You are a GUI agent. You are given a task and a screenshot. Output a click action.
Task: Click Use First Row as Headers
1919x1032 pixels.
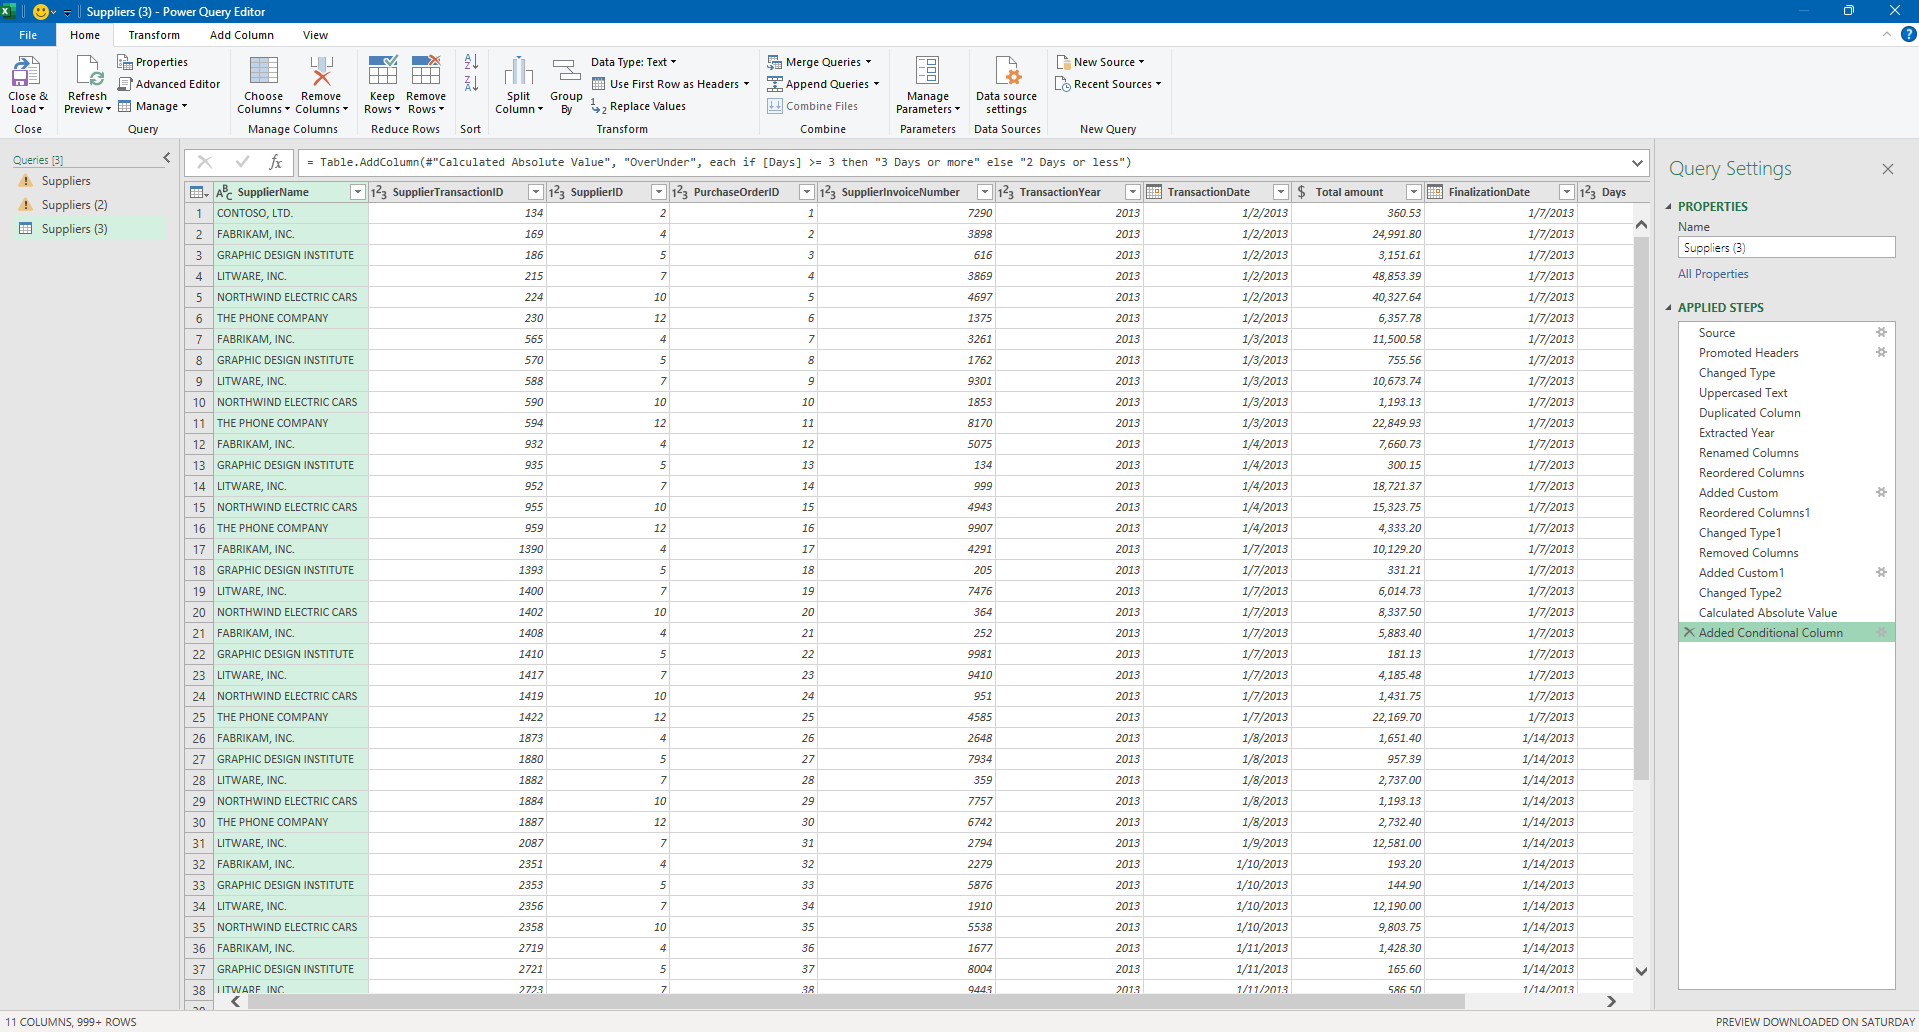tap(670, 84)
